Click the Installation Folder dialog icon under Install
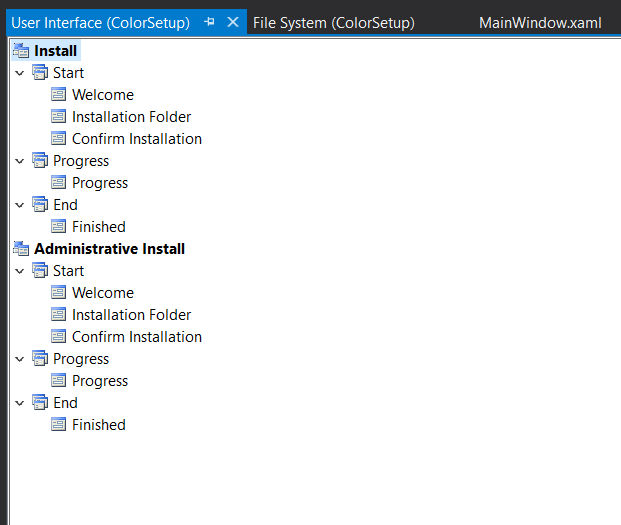The image size is (621, 525). [59, 116]
